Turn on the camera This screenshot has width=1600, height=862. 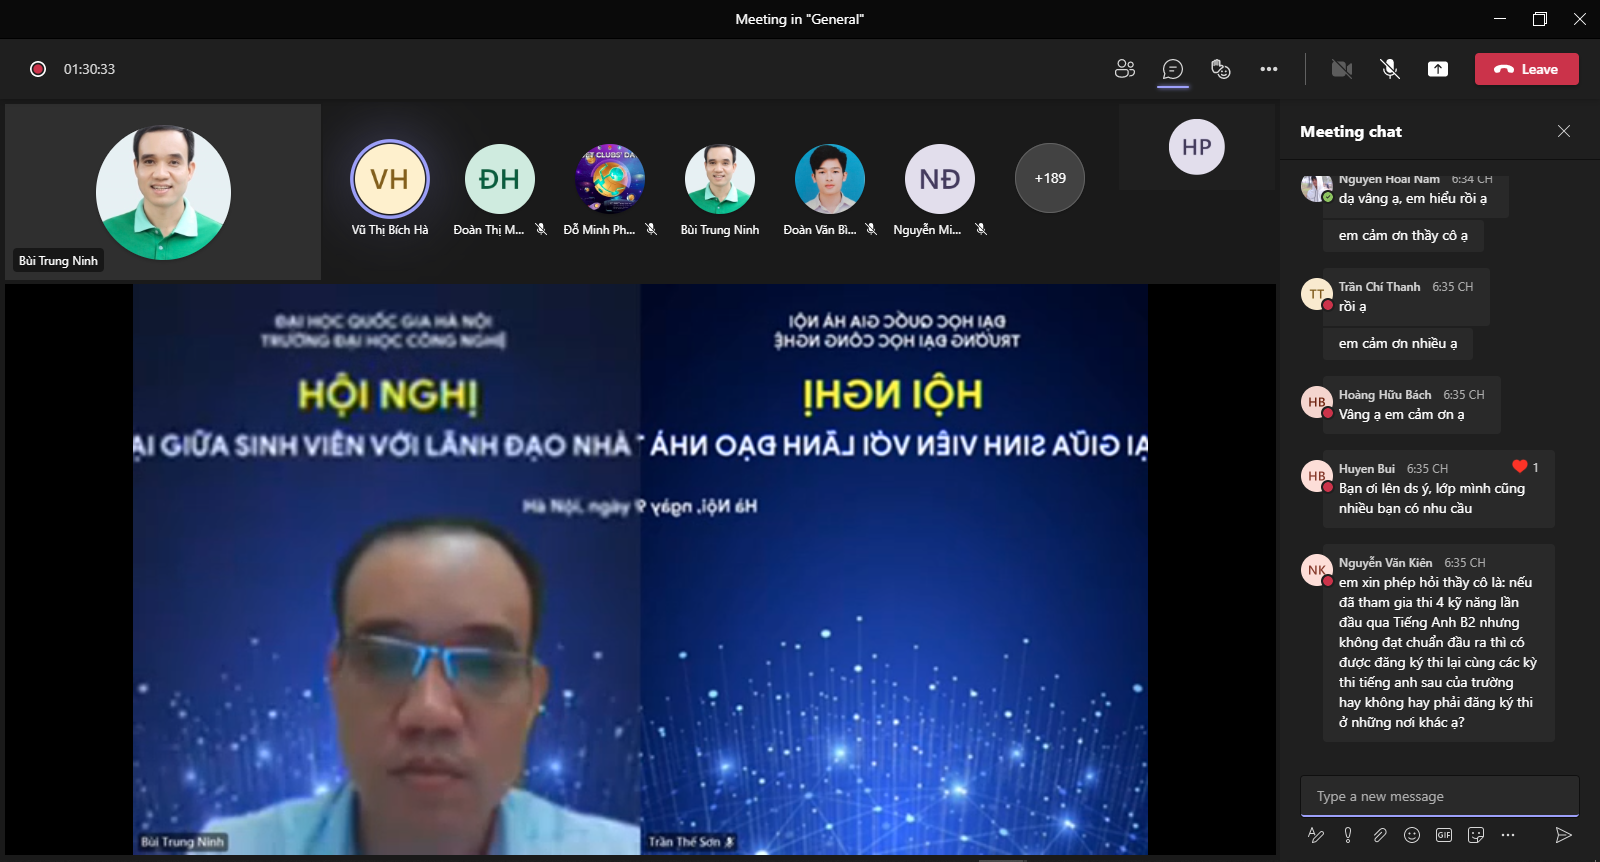point(1342,69)
